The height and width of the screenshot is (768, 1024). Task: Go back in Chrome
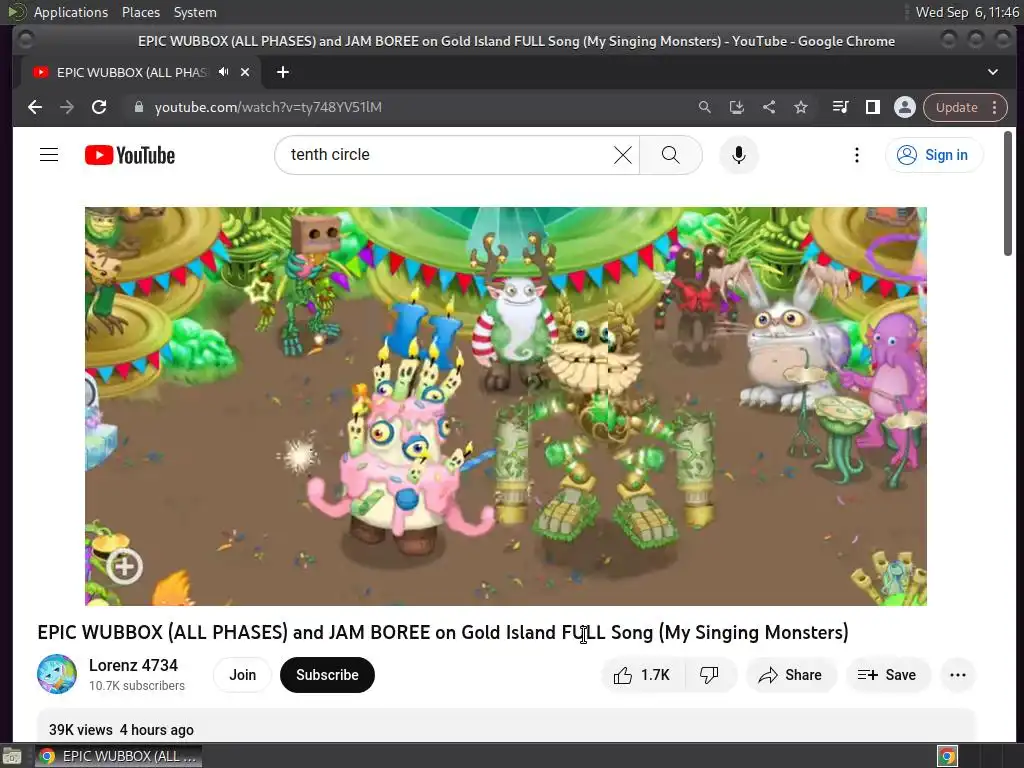[x=35, y=107]
